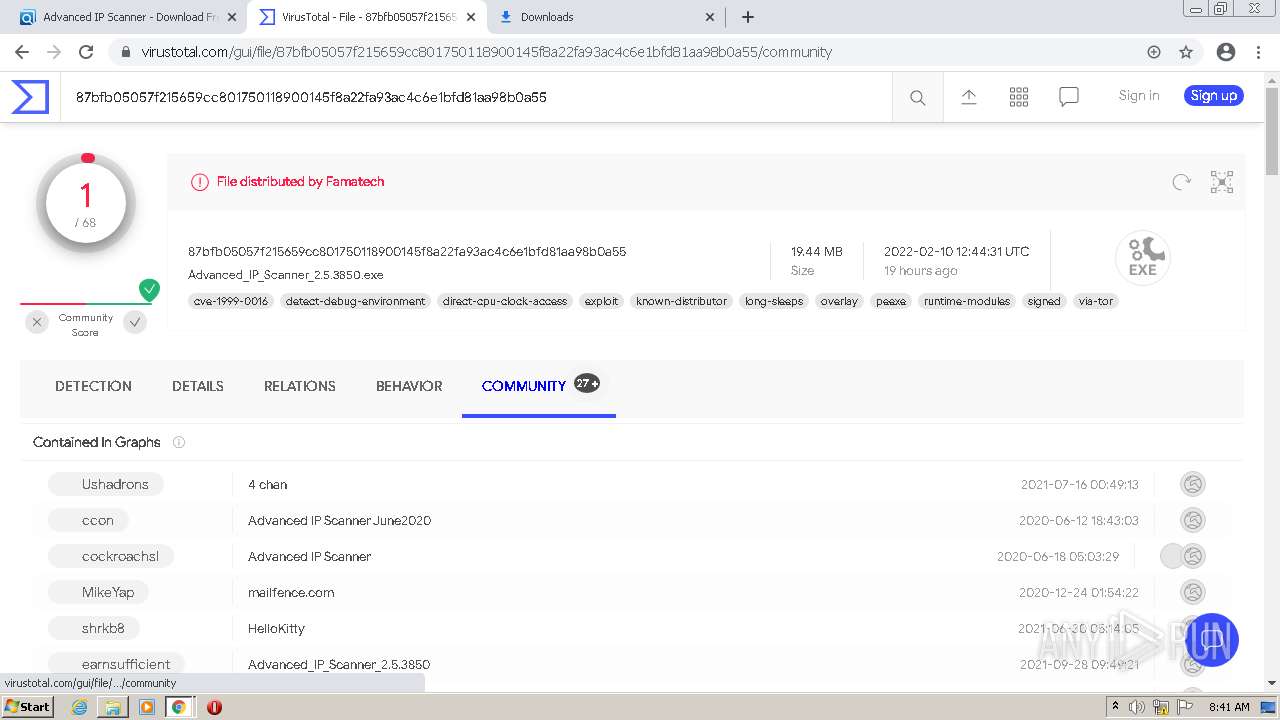Click the cockroachsl user chip
The image size is (1280, 720).
click(110, 556)
